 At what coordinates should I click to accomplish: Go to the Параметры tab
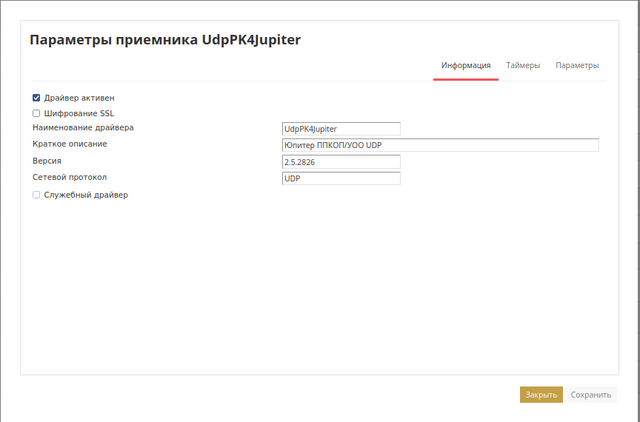(x=577, y=66)
